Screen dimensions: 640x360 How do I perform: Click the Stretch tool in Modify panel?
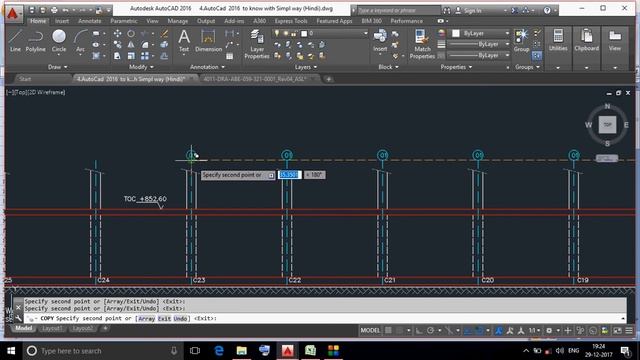point(117,56)
